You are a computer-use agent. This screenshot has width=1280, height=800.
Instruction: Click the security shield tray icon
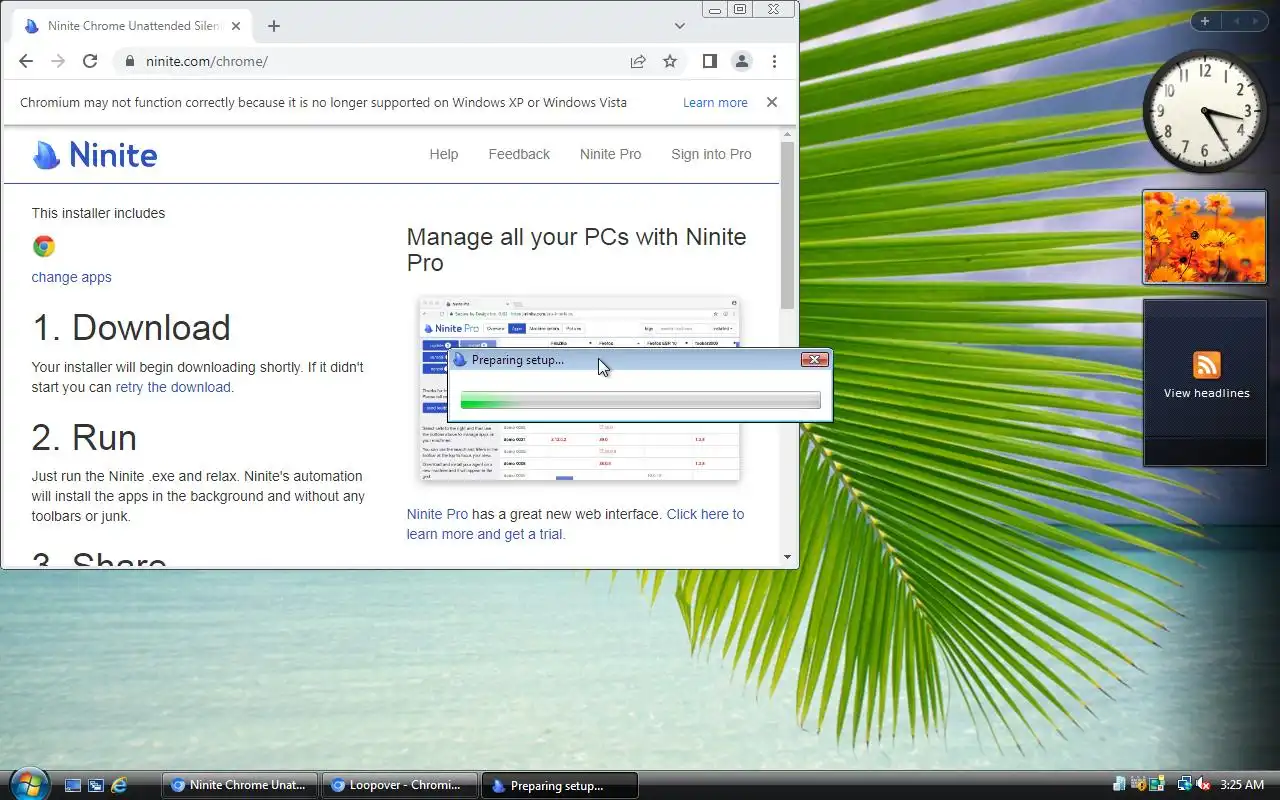pyautogui.click(x=1138, y=785)
